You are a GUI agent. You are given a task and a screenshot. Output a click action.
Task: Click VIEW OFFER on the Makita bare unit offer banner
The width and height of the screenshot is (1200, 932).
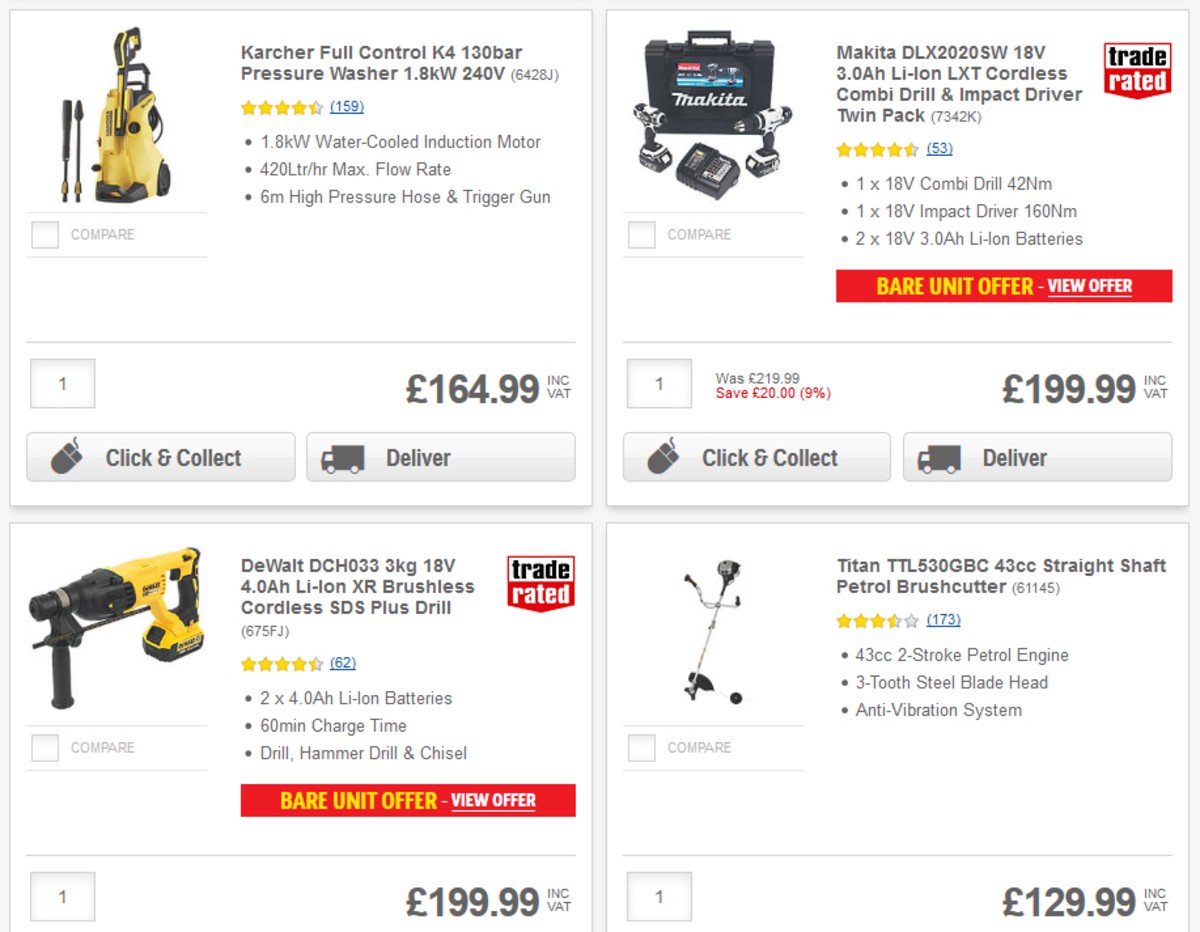pos(1089,286)
